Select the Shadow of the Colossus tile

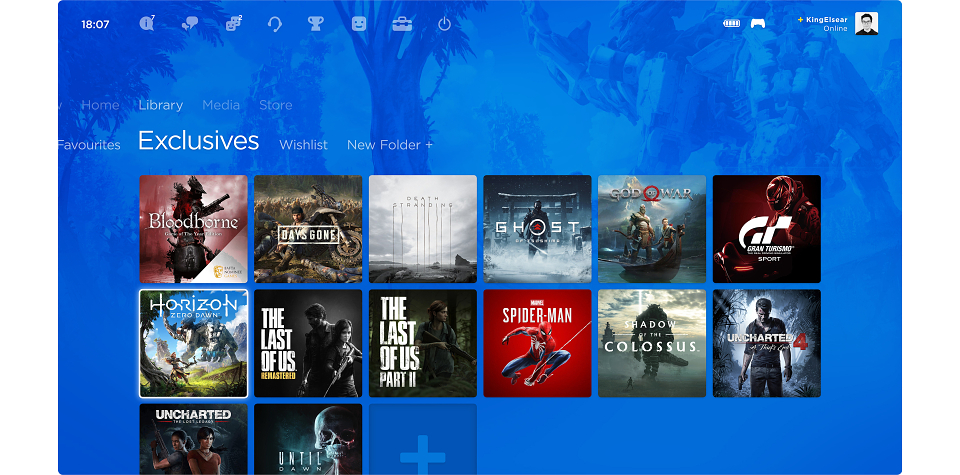click(x=652, y=343)
